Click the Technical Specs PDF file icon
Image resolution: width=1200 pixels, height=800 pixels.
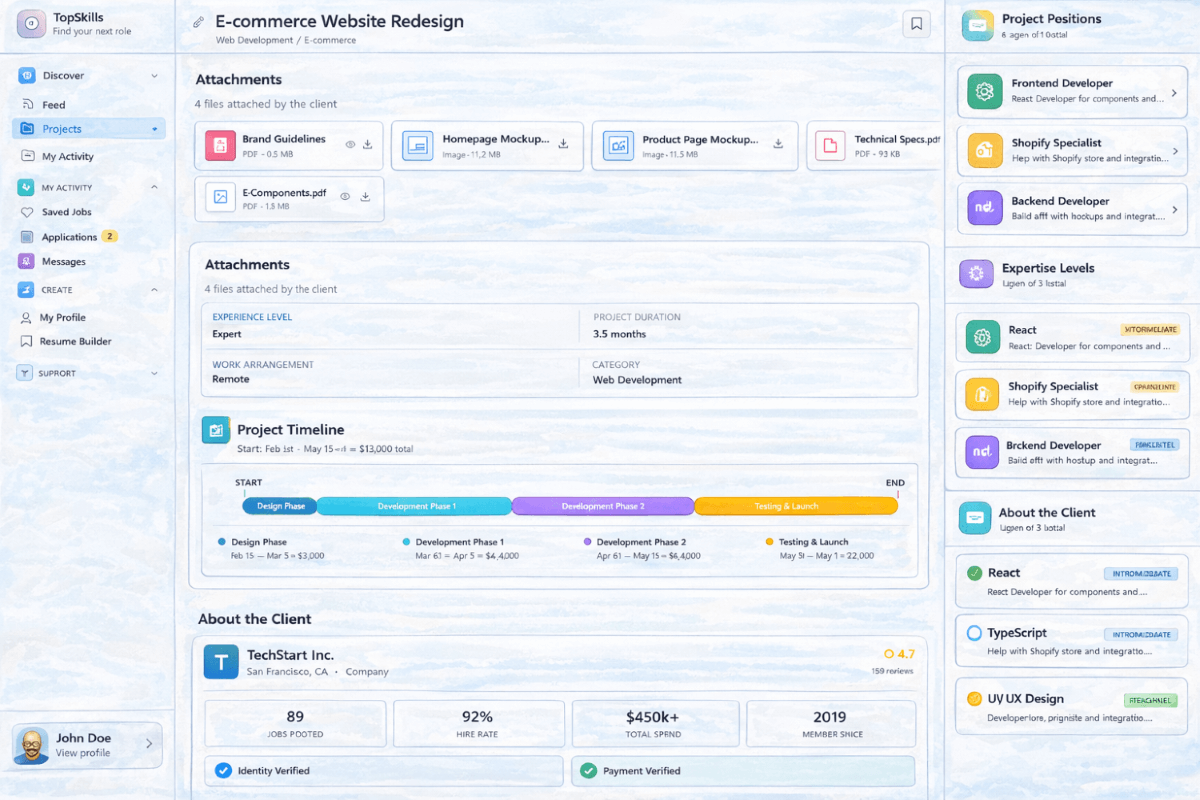click(x=829, y=145)
